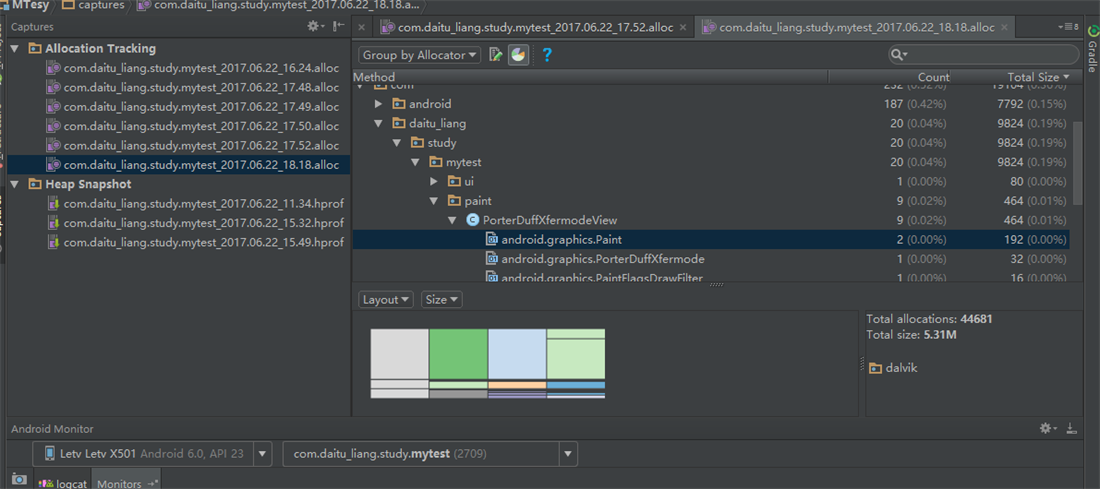Open the Layout dropdown

(x=386, y=300)
